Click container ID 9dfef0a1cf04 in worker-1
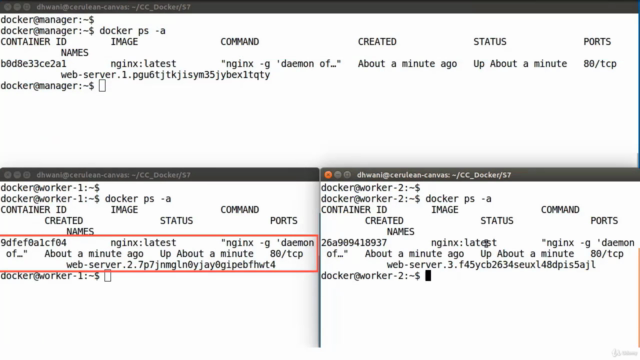The image size is (640, 360). (33, 243)
